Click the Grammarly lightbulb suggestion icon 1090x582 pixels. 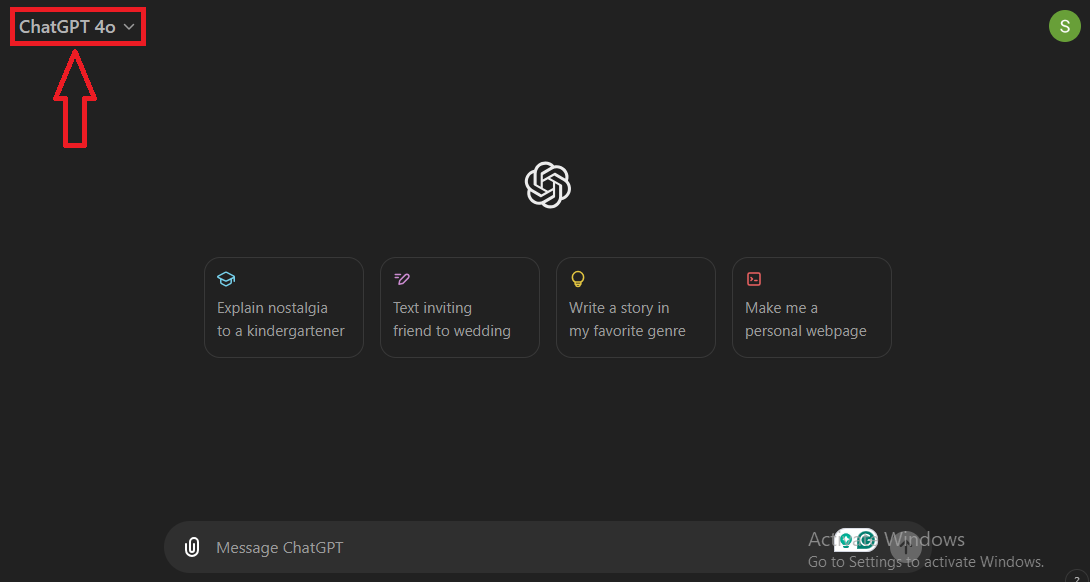coord(845,540)
